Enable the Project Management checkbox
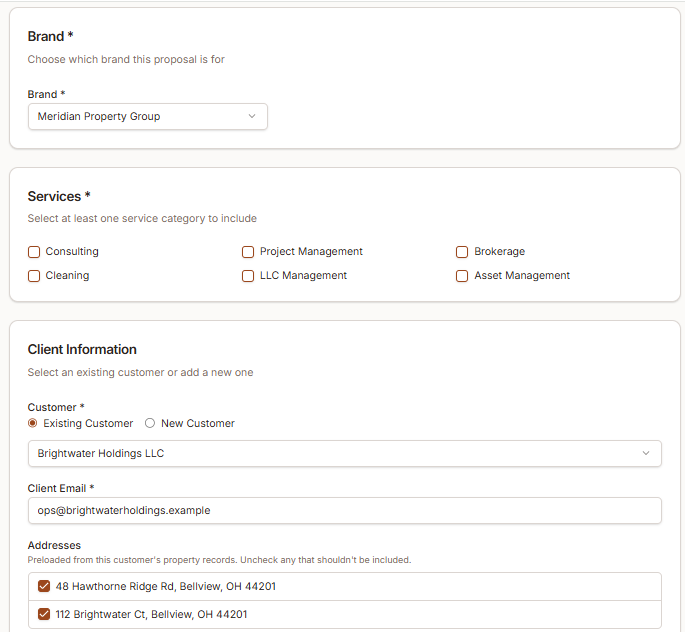This screenshot has width=685, height=632. click(x=248, y=252)
